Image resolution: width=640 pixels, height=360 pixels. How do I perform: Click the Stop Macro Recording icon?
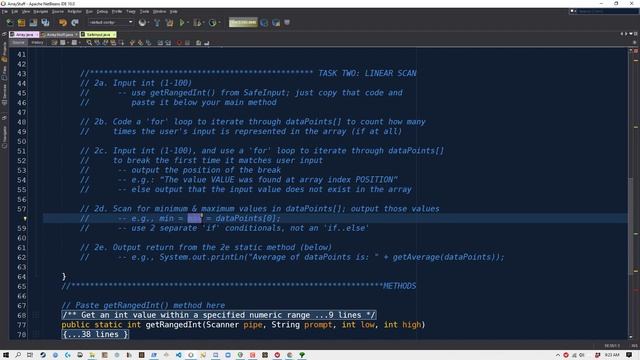(x=187, y=42)
